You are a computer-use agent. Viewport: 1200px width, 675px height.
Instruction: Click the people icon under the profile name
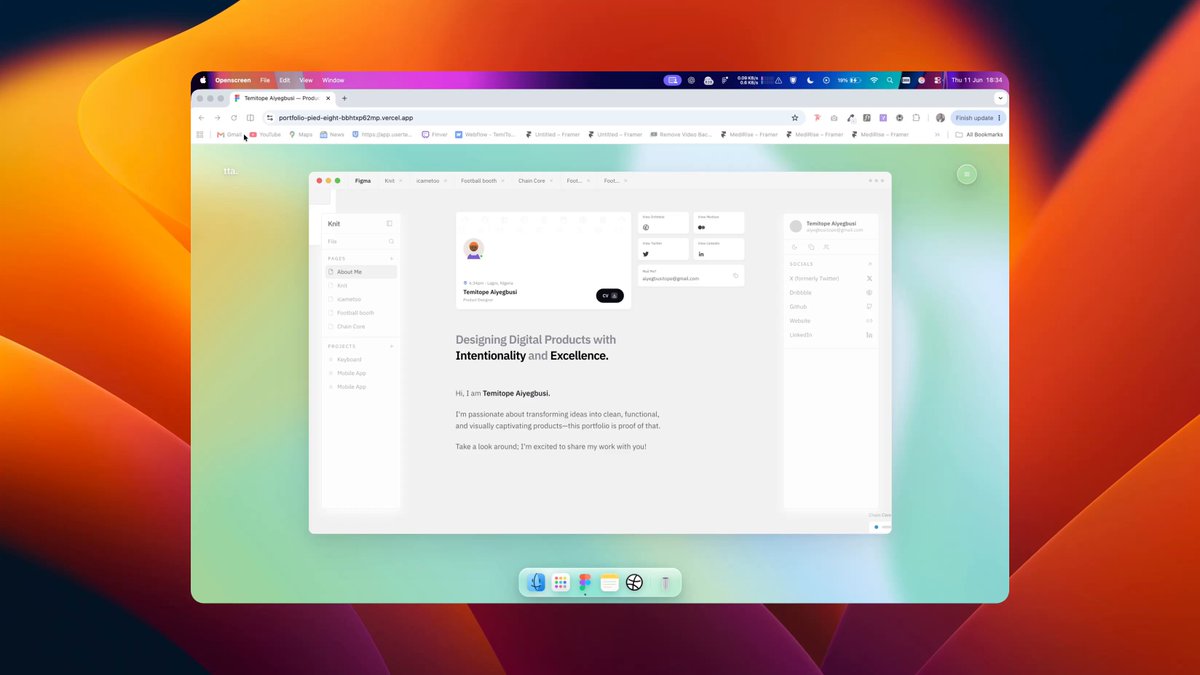point(826,246)
